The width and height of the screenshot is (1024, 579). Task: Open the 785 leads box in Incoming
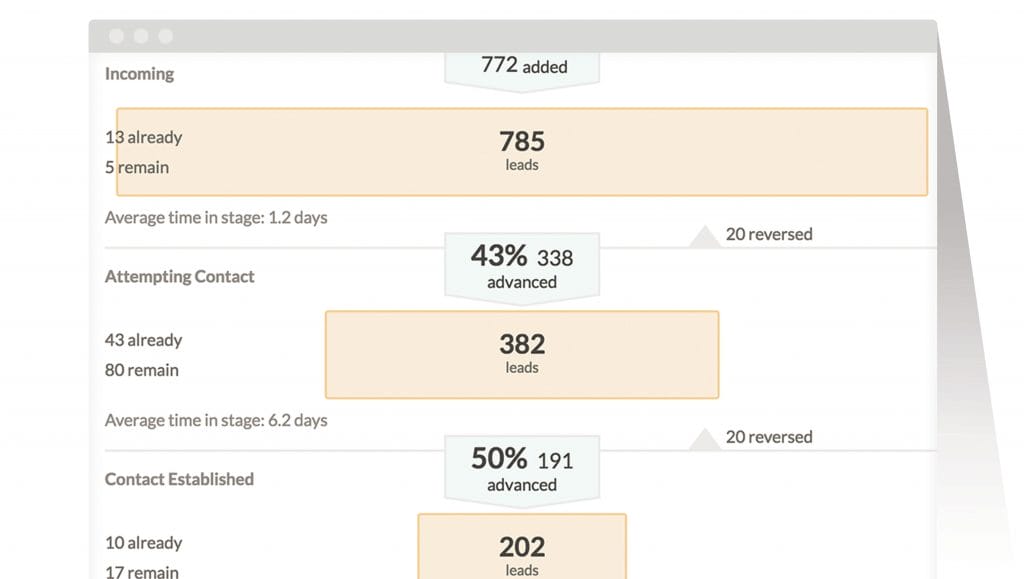[x=522, y=151]
